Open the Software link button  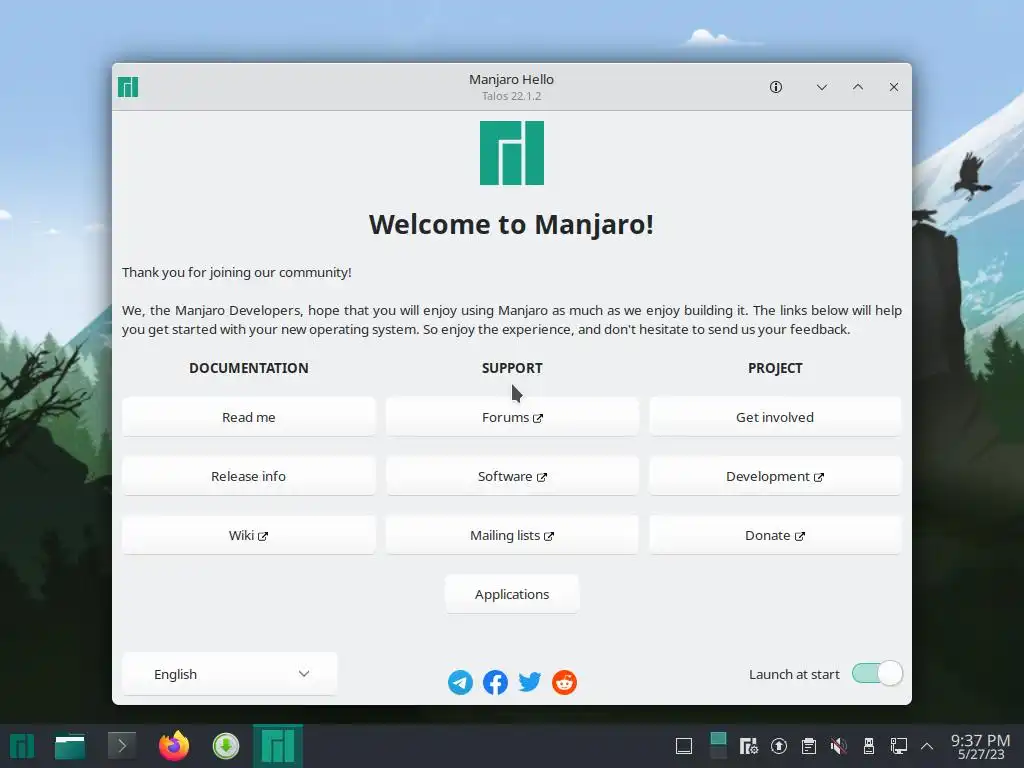(512, 476)
